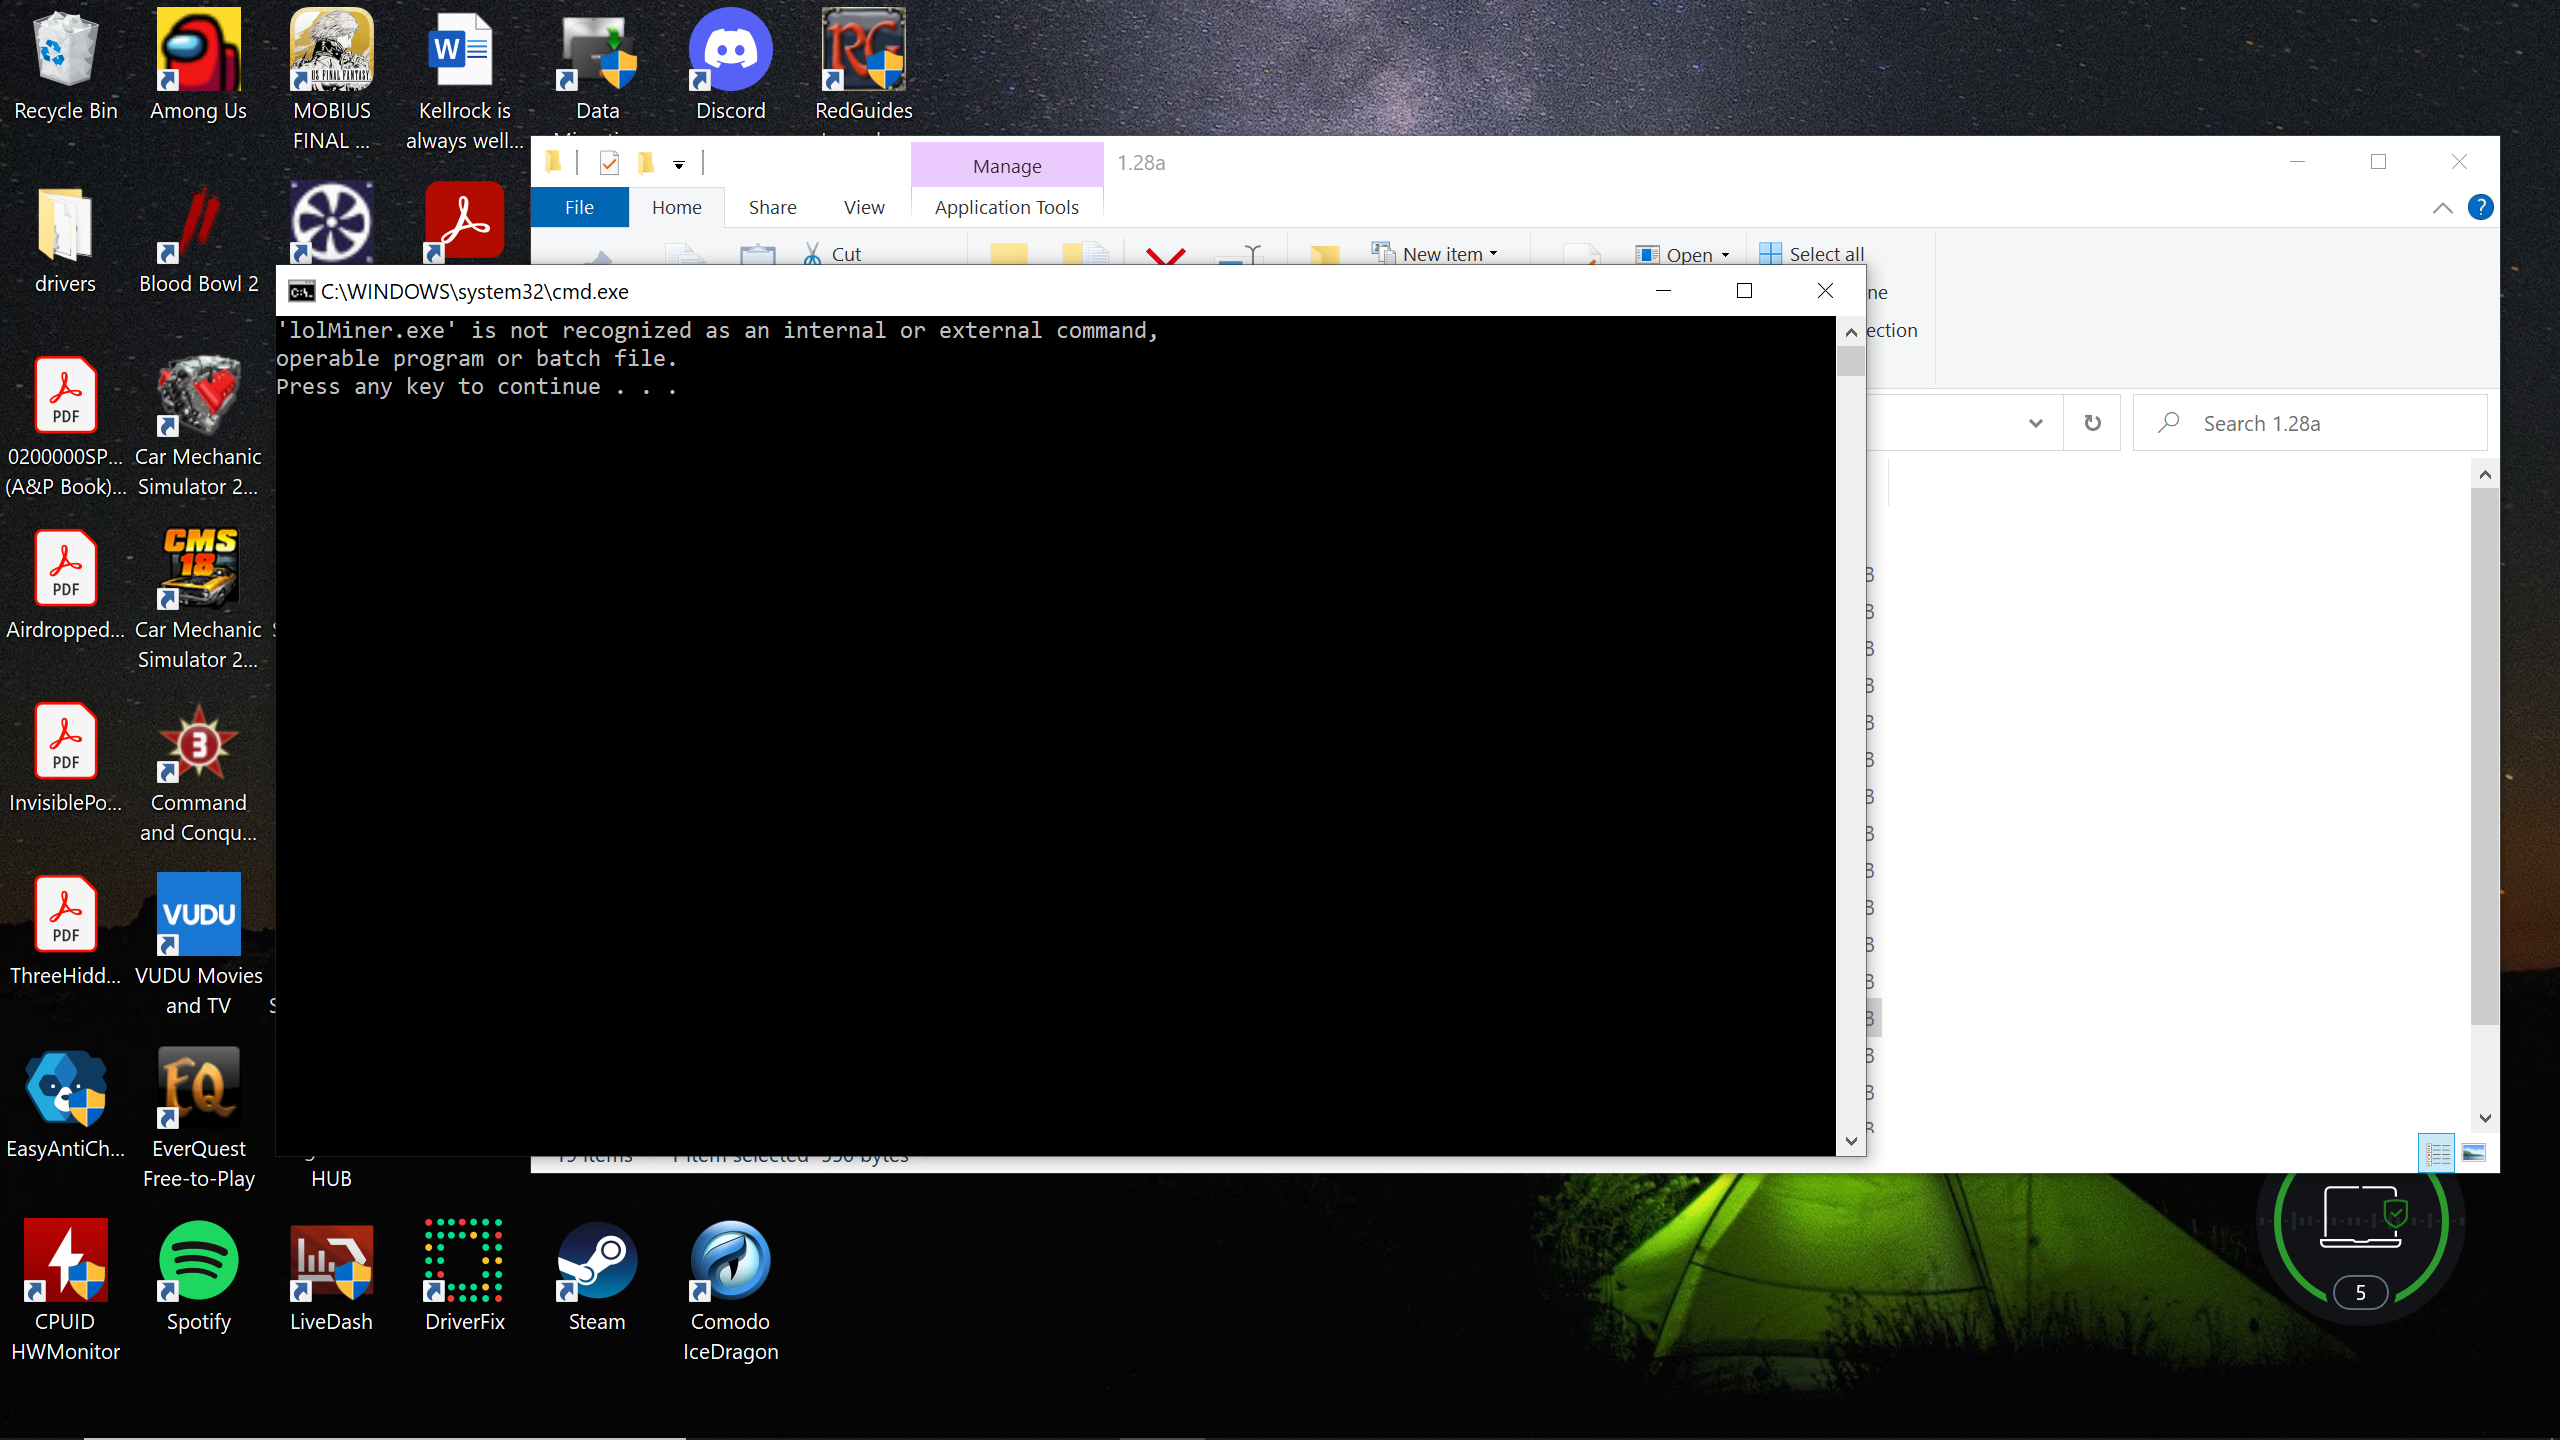The height and width of the screenshot is (1440, 2560).
Task: Select the VUDU Movies and TV icon
Action: coord(198,945)
